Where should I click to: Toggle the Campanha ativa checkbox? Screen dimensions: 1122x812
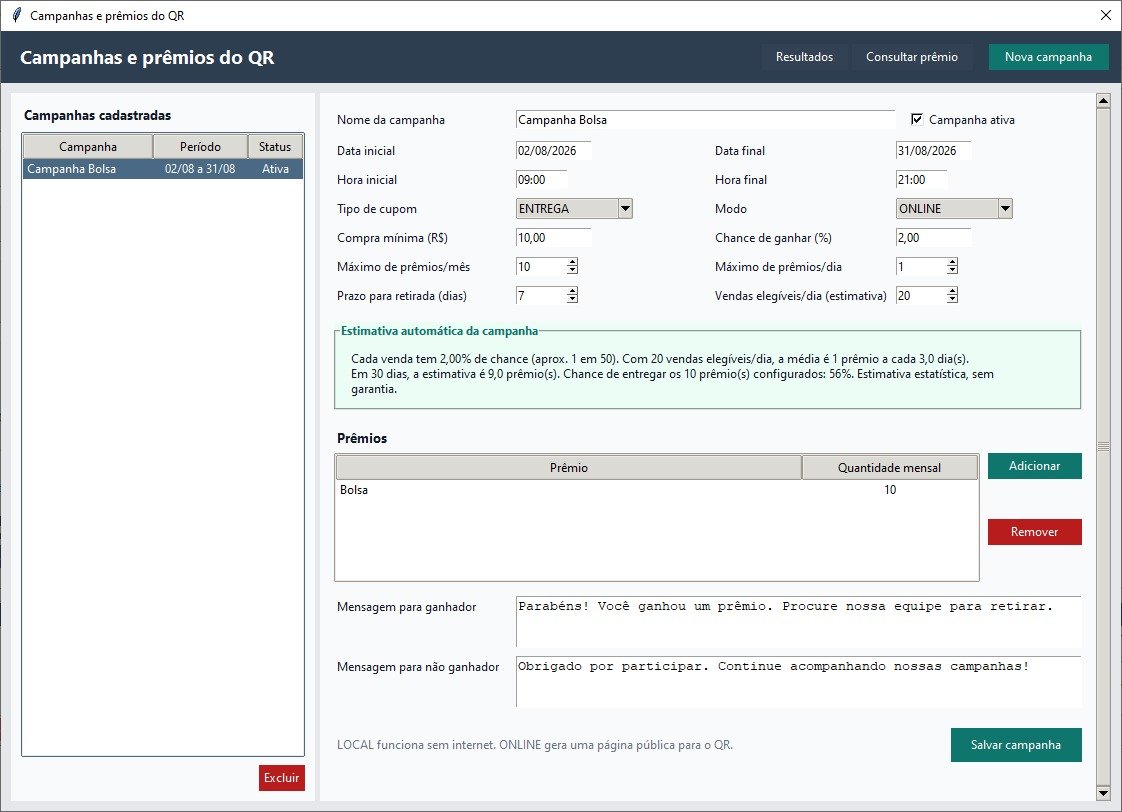tap(917, 119)
